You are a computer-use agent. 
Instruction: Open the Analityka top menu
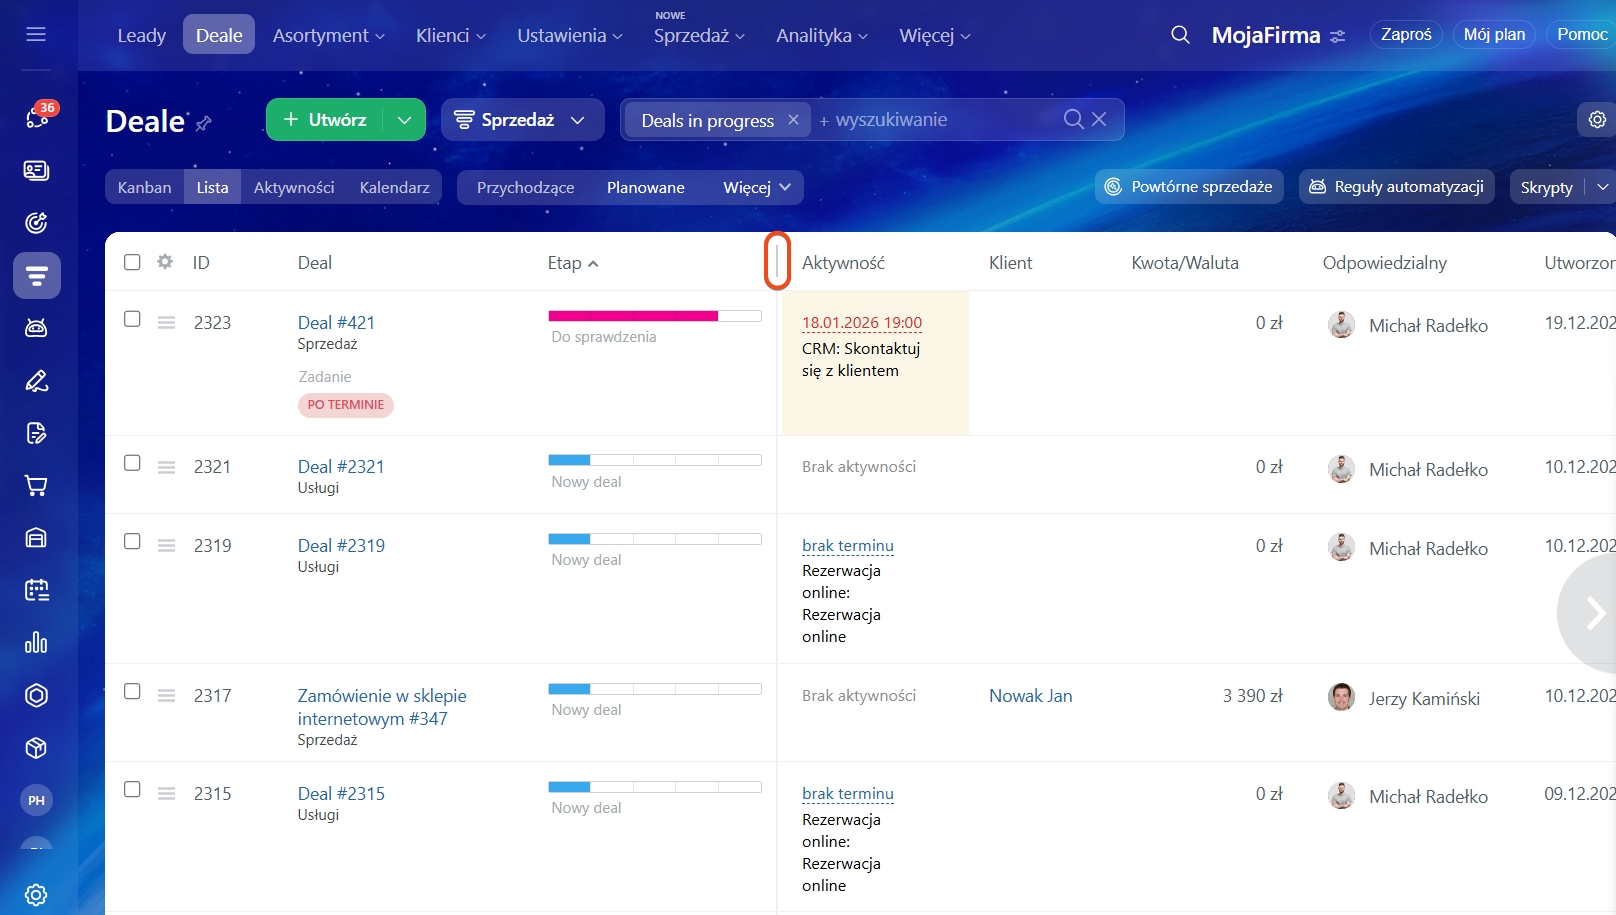(x=821, y=36)
